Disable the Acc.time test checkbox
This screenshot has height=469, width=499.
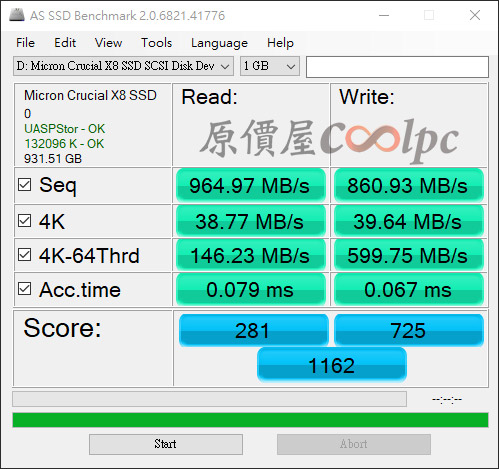25,289
